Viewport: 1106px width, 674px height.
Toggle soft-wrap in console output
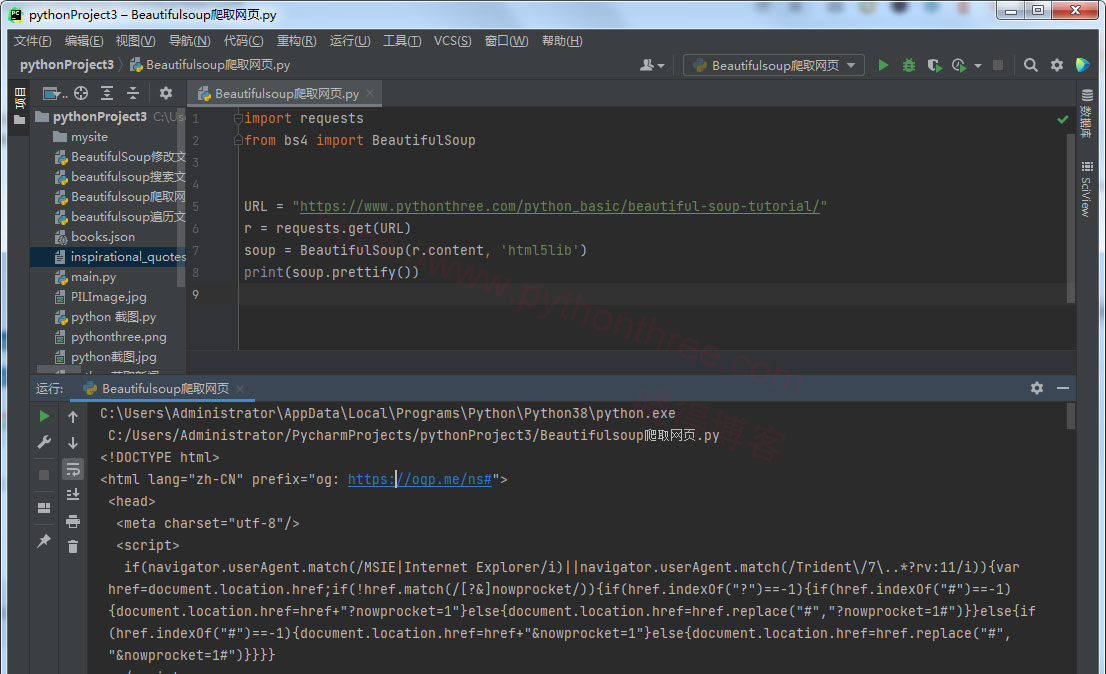[x=73, y=469]
